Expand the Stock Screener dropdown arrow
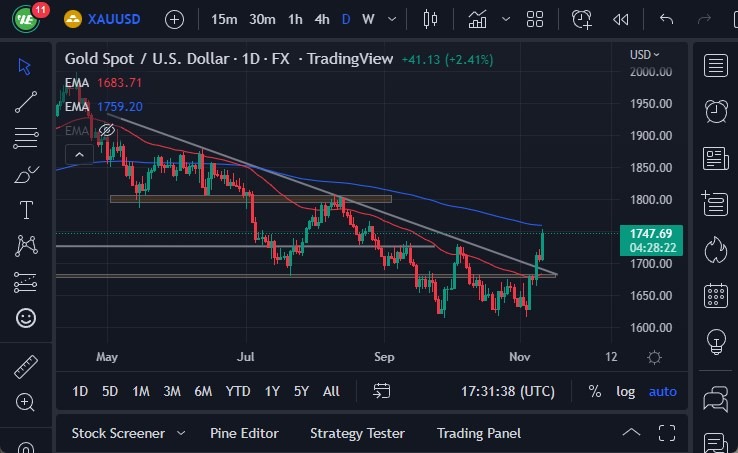This screenshot has height=453, width=738. (x=181, y=433)
